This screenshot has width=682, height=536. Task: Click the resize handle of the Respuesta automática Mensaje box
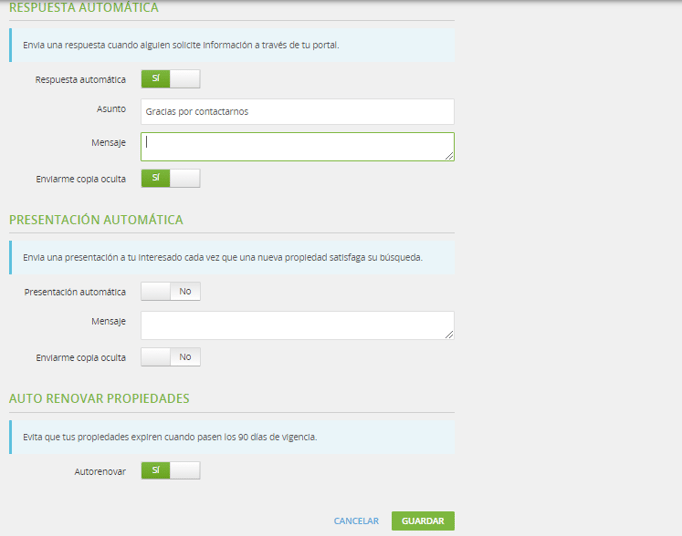click(449, 156)
